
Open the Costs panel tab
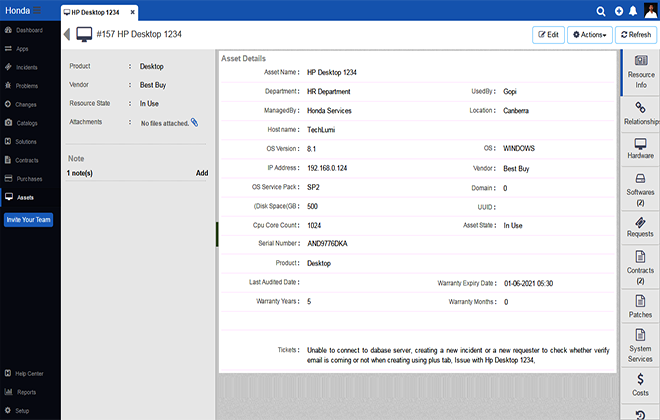click(641, 385)
